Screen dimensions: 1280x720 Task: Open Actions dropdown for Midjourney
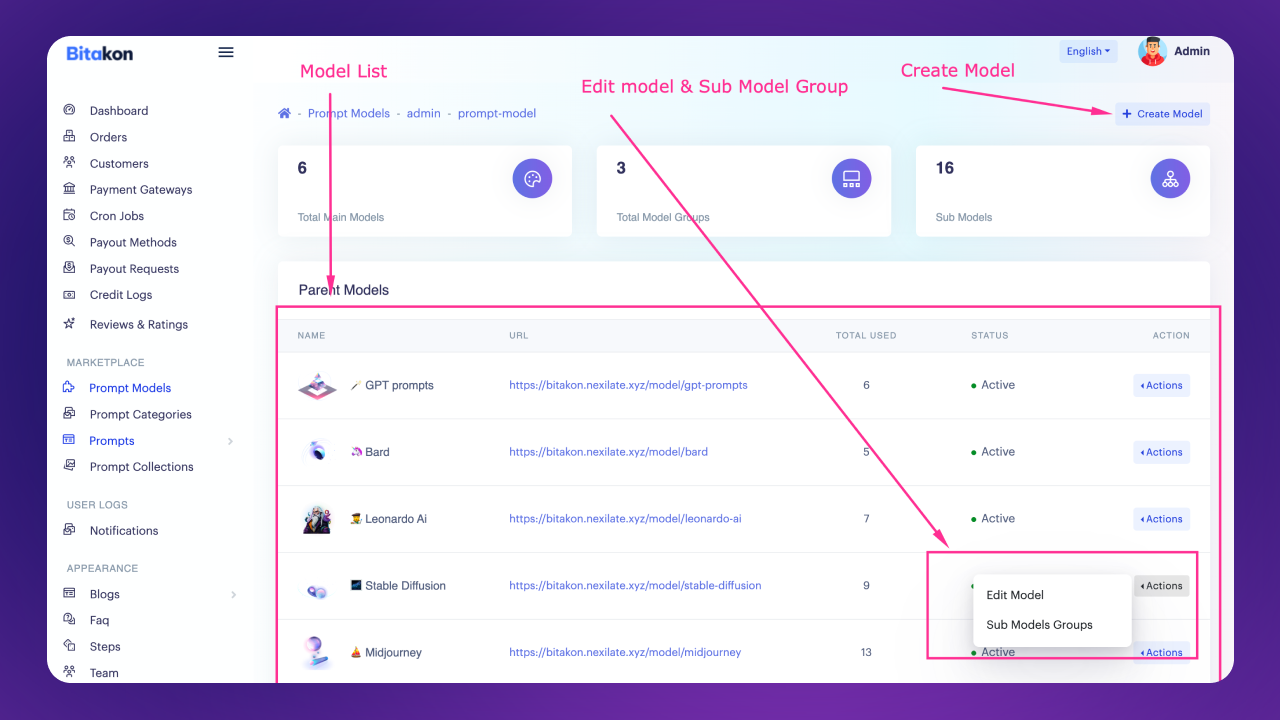pos(1161,652)
